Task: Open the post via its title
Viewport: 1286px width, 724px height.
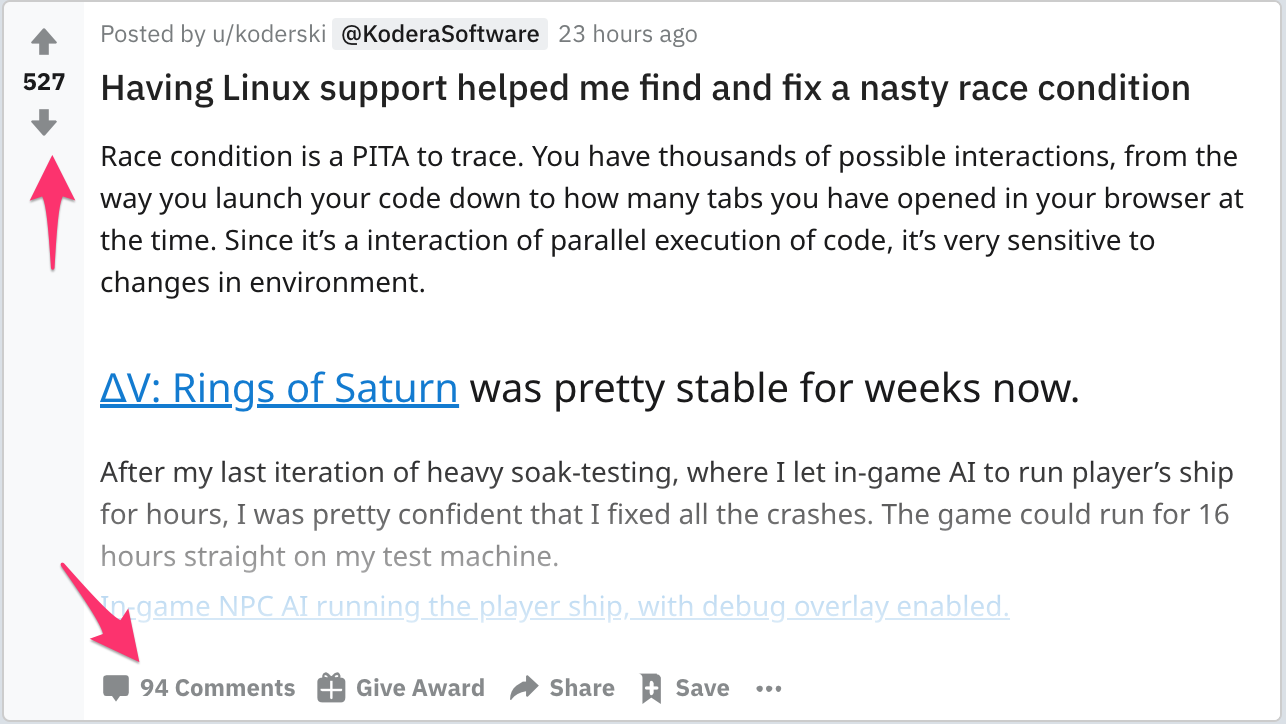Action: point(645,88)
